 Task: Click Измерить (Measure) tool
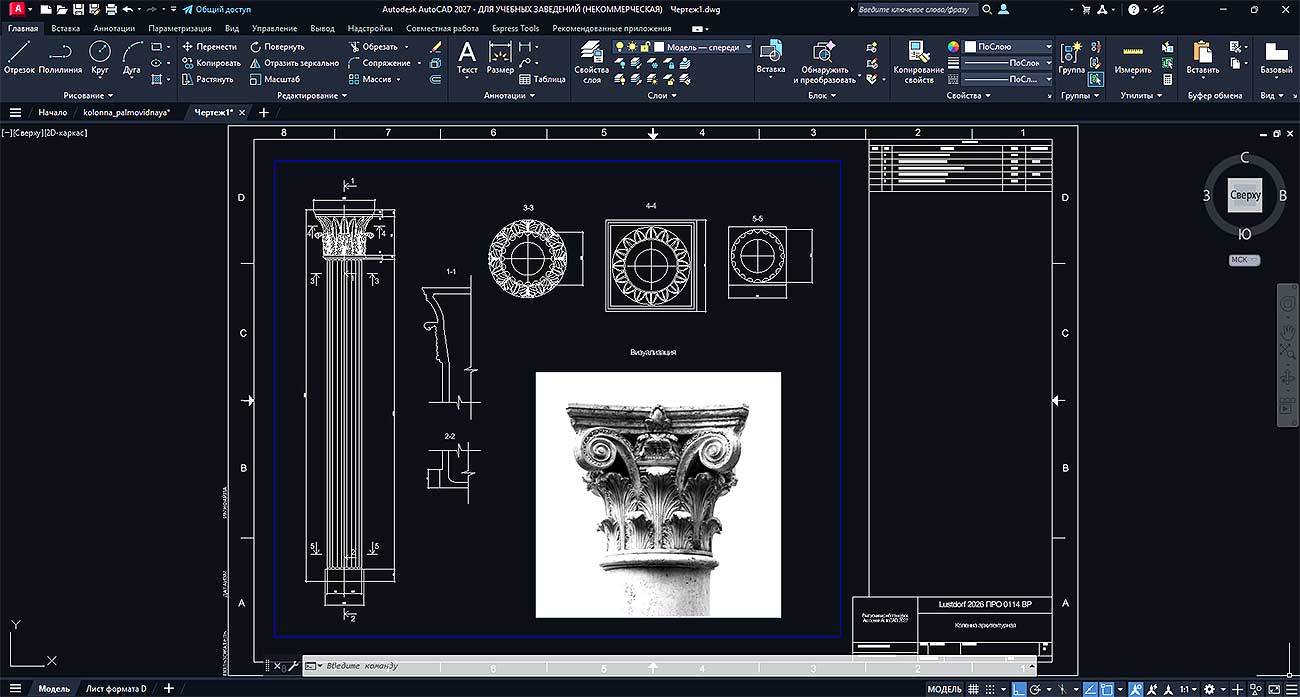point(1133,57)
